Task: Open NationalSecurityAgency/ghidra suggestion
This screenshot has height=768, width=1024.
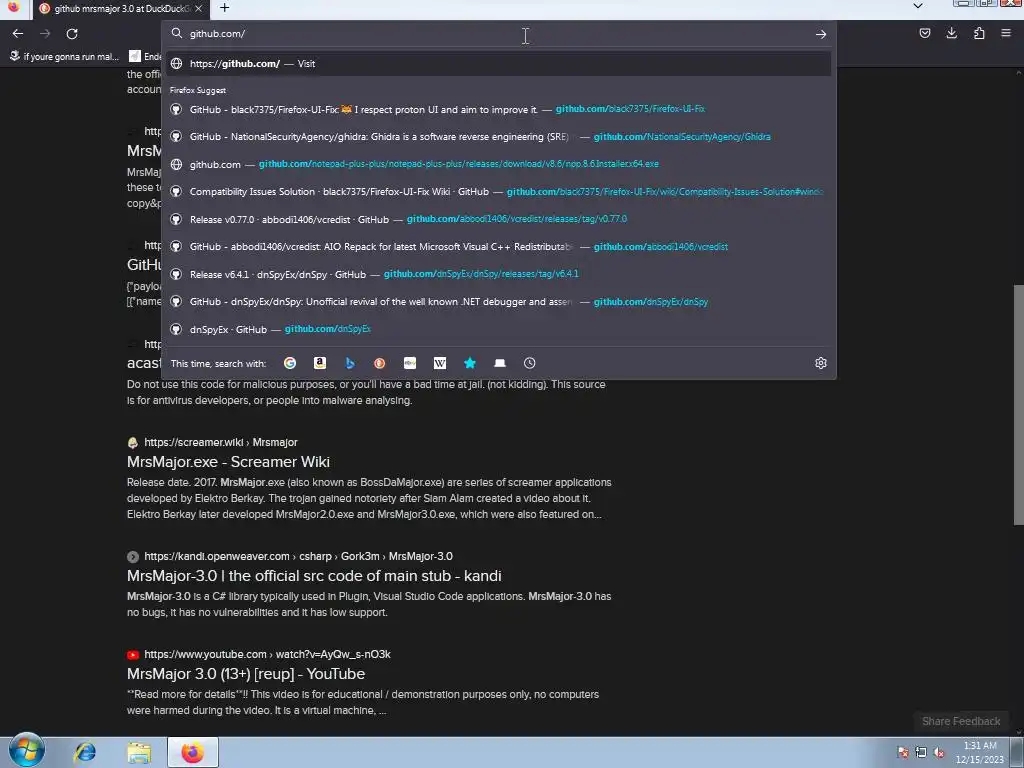Action: (498, 136)
